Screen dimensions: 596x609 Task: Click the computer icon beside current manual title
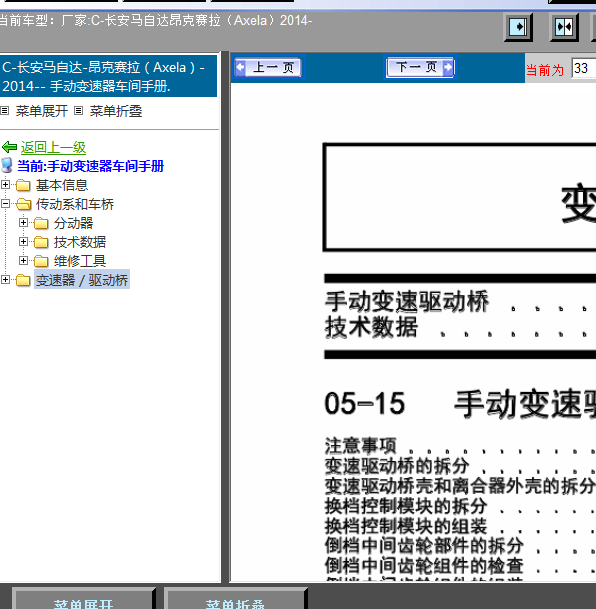7,165
